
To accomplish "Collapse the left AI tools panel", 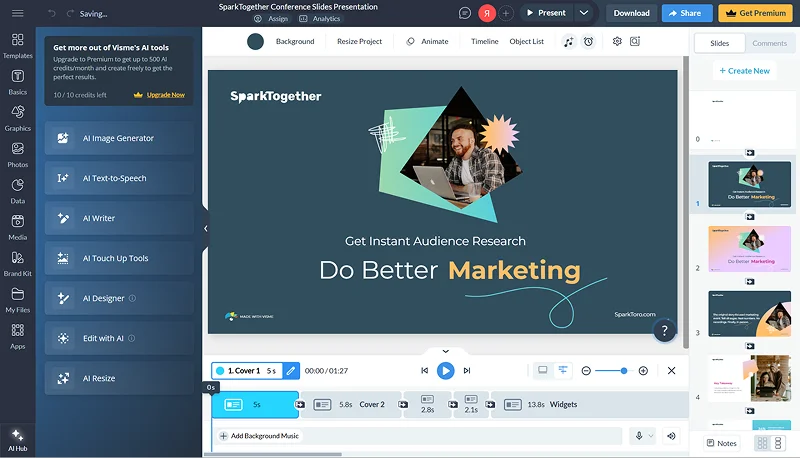I will [205, 229].
